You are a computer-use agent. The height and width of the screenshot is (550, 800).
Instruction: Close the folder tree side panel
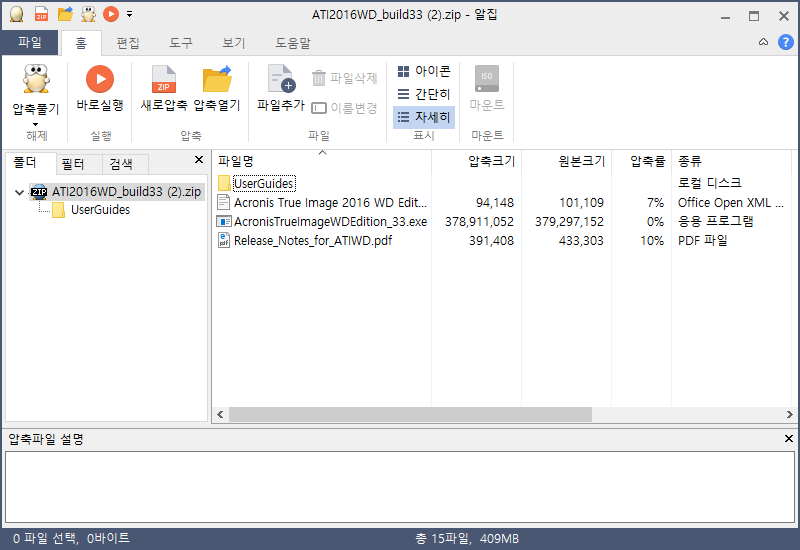pyautogui.click(x=199, y=160)
